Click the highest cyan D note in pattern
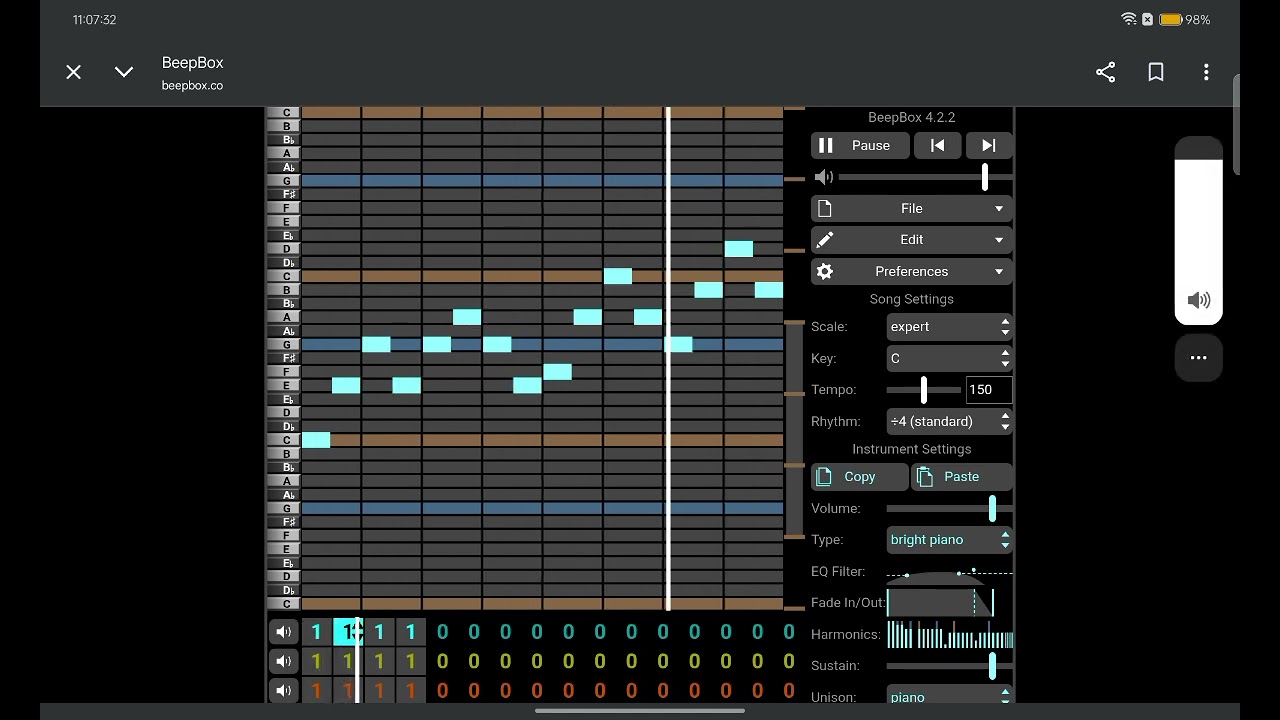The image size is (1280, 720). click(739, 249)
